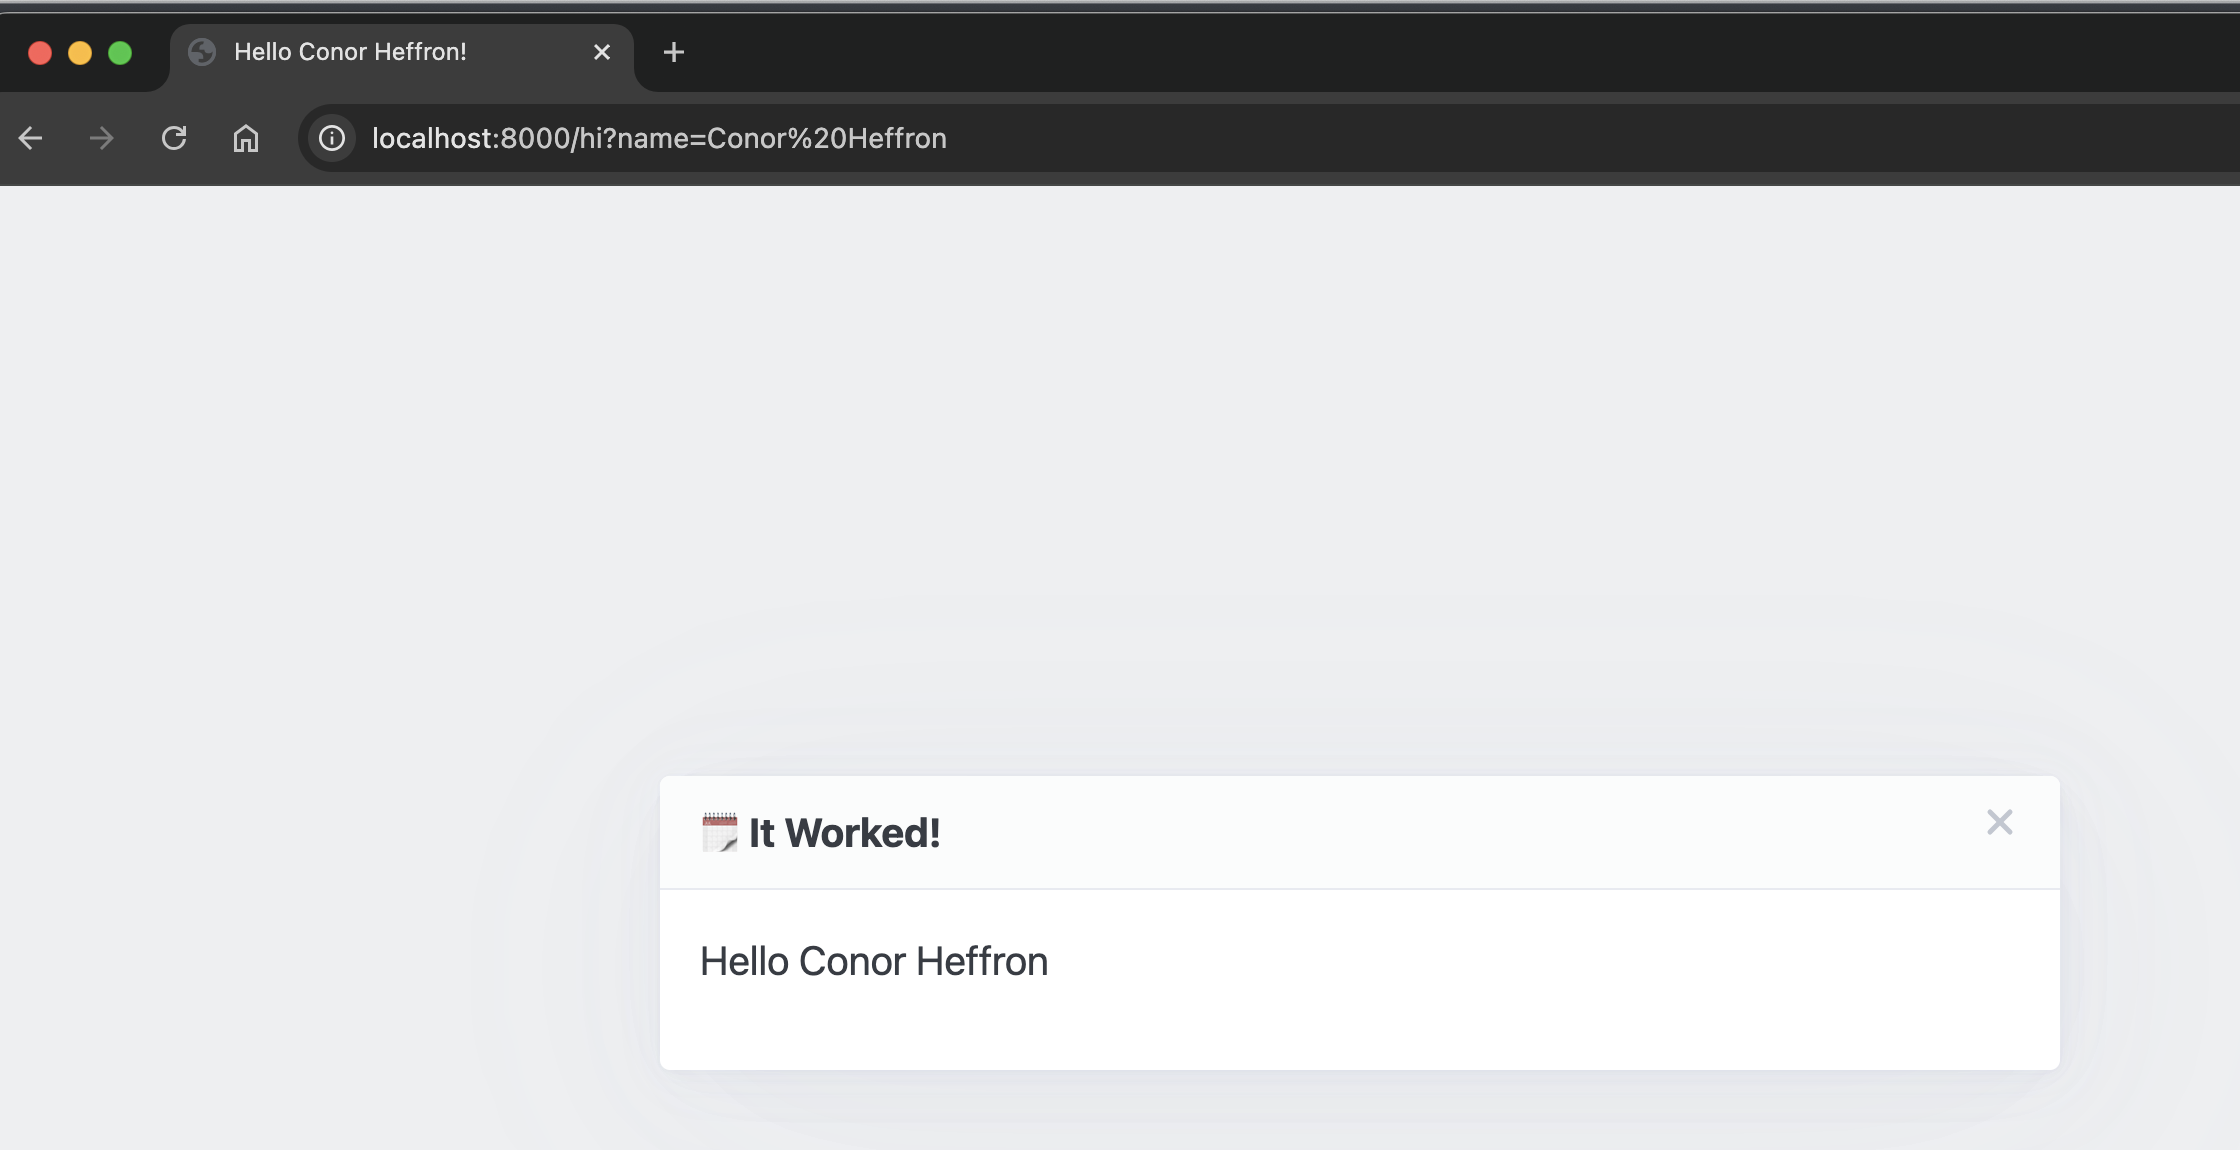Screen dimensions: 2240x1150
Task: Open a new tab with plus button
Action: pyautogui.click(x=674, y=52)
